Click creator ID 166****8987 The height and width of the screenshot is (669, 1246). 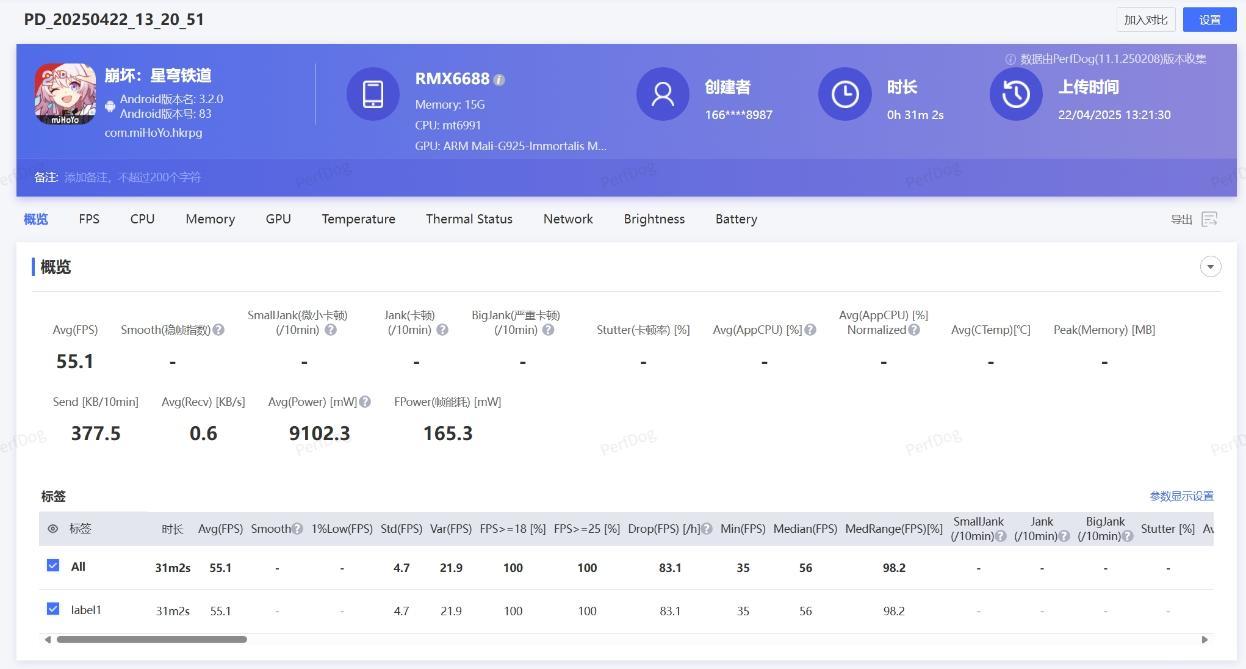coord(739,115)
